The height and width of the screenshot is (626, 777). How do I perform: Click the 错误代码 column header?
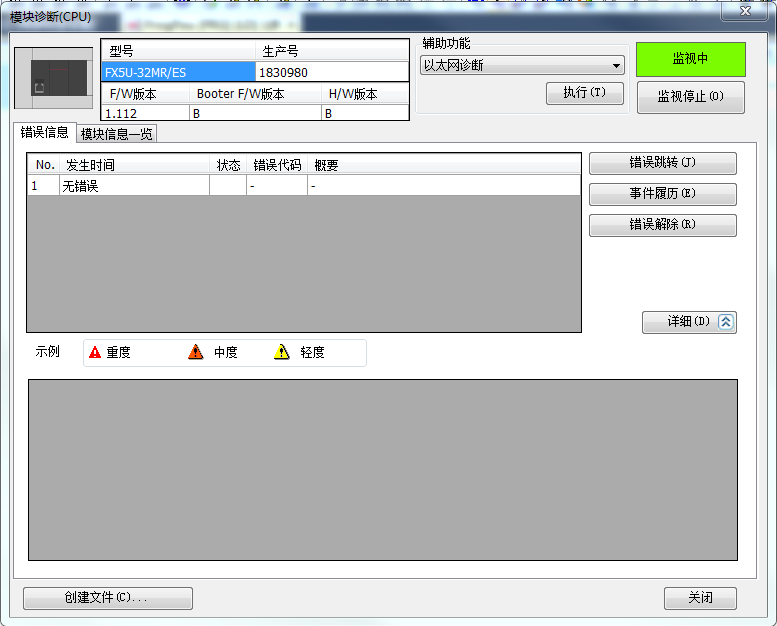pyautogui.click(x=277, y=165)
